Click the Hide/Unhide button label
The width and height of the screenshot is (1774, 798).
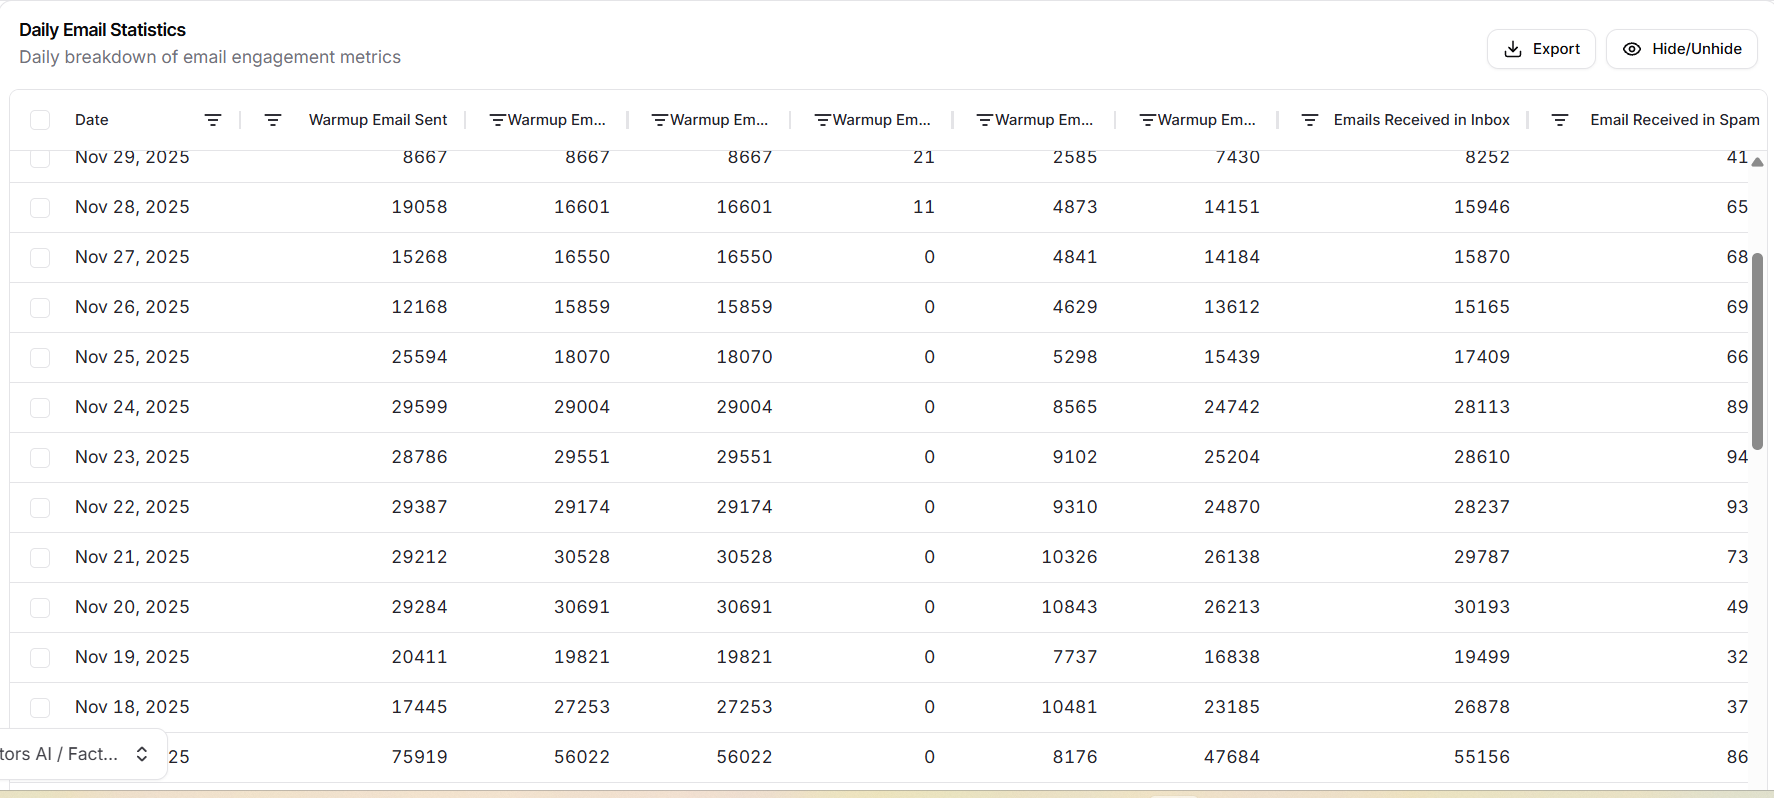coord(1696,49)
